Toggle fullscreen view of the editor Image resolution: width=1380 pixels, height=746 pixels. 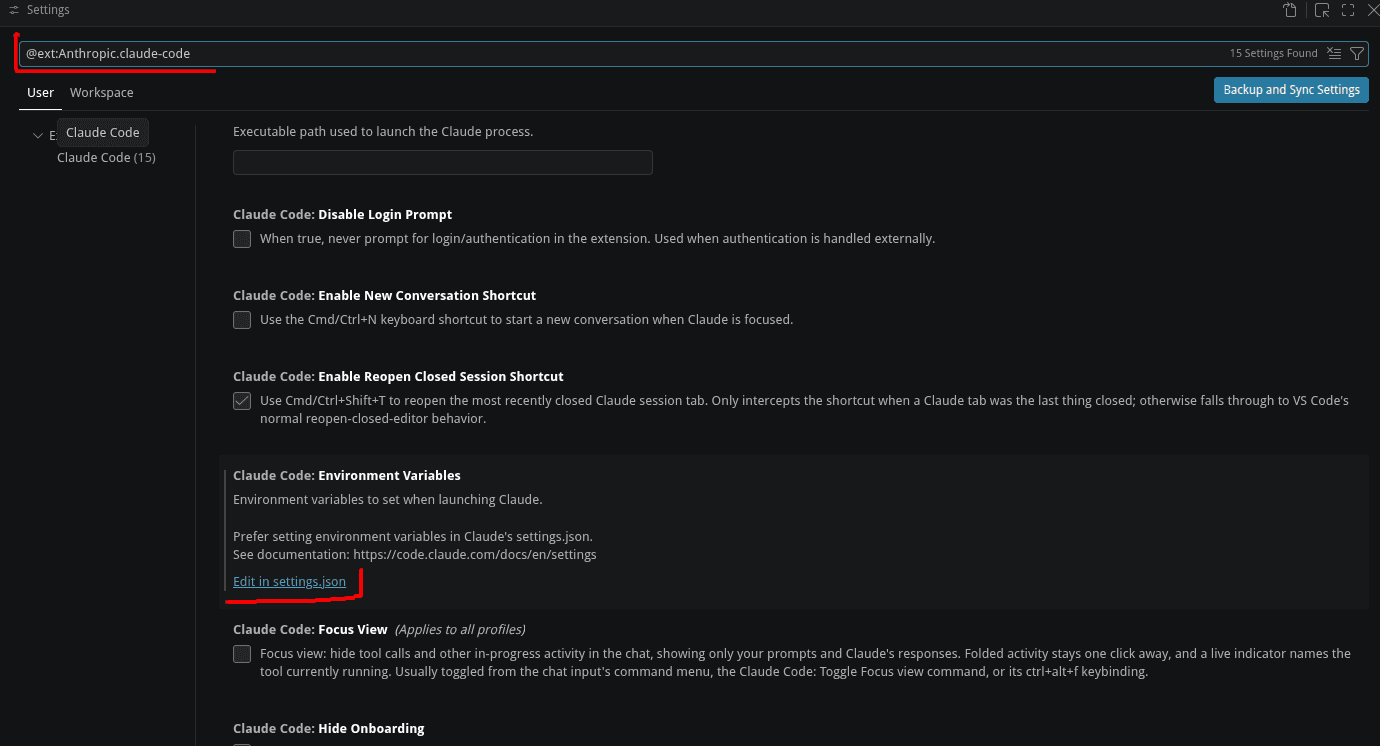pyautogui.click(x=1348, y=10)
